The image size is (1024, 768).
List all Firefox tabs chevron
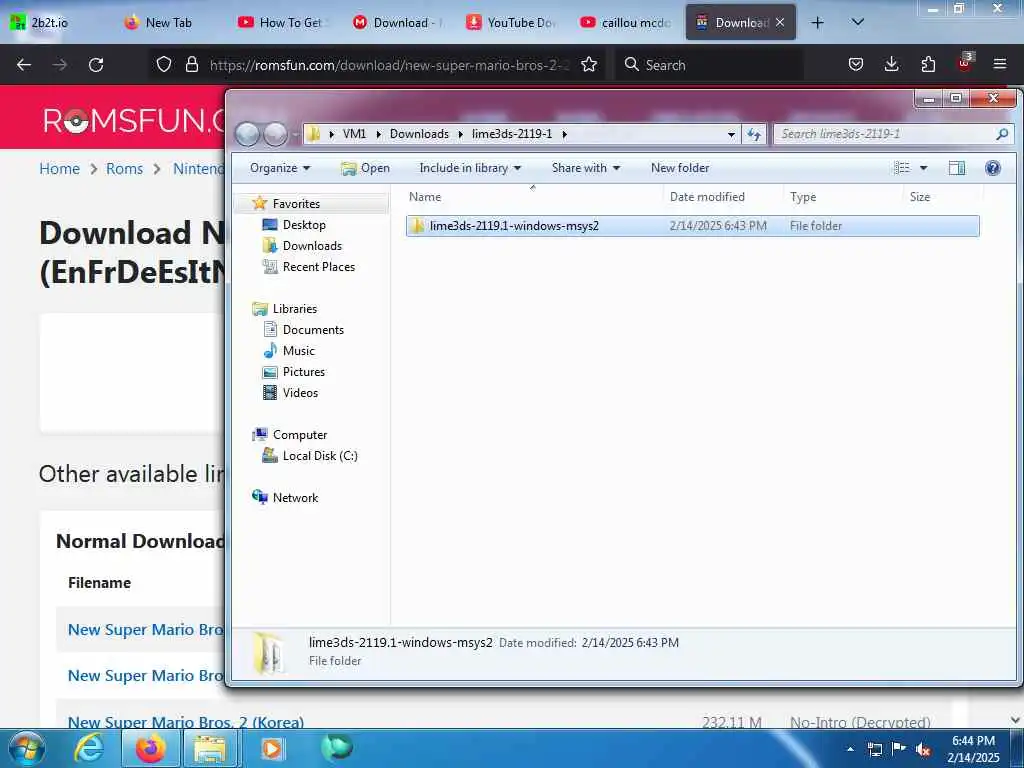point(858,22)
